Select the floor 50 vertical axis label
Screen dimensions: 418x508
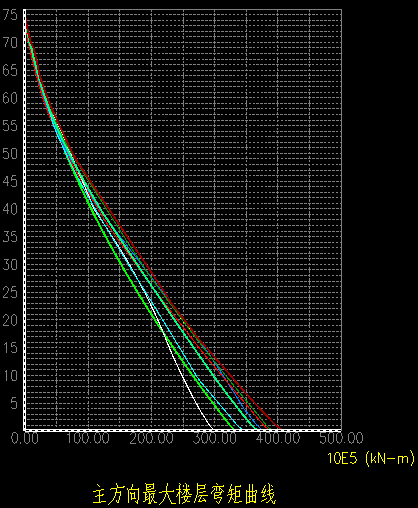click(x=10, y=153)
